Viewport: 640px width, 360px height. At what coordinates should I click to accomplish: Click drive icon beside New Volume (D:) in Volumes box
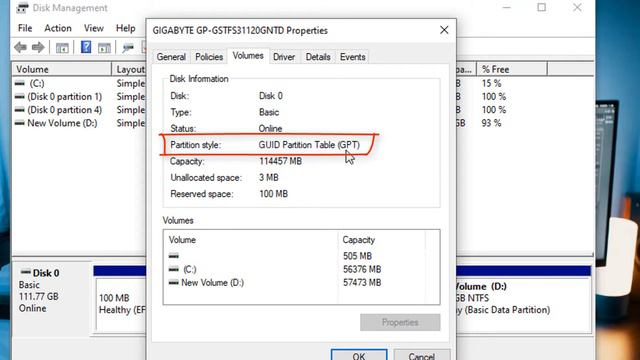(x=173, y=282)
